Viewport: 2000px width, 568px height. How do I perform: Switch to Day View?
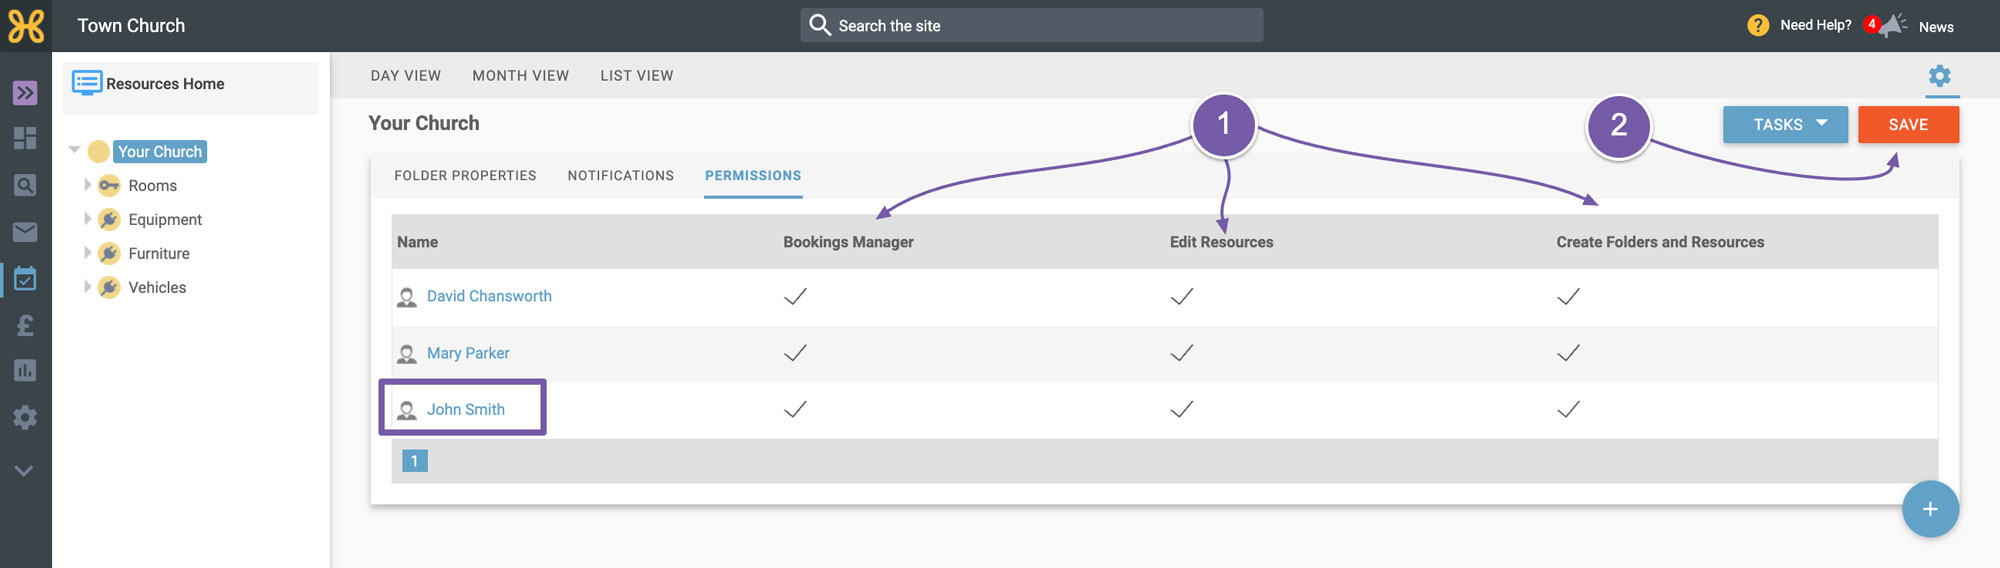[405, 76]
